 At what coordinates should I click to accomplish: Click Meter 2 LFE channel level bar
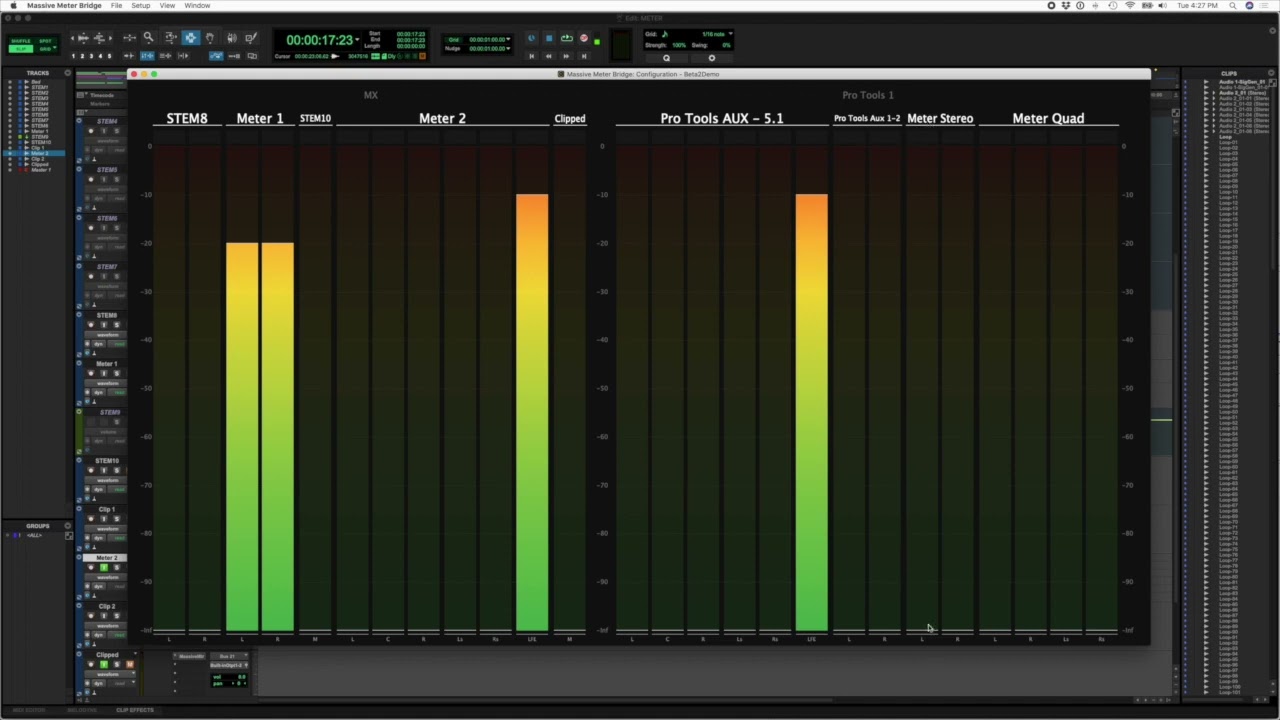(x=532, y=412)
